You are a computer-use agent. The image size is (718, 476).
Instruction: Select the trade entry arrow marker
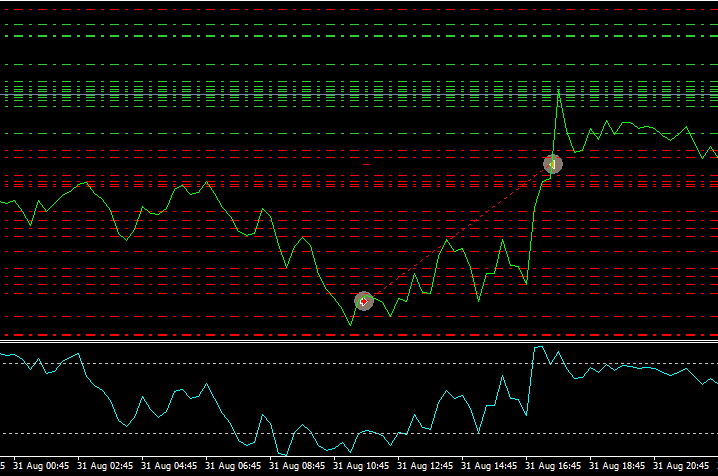coord(364,301)
